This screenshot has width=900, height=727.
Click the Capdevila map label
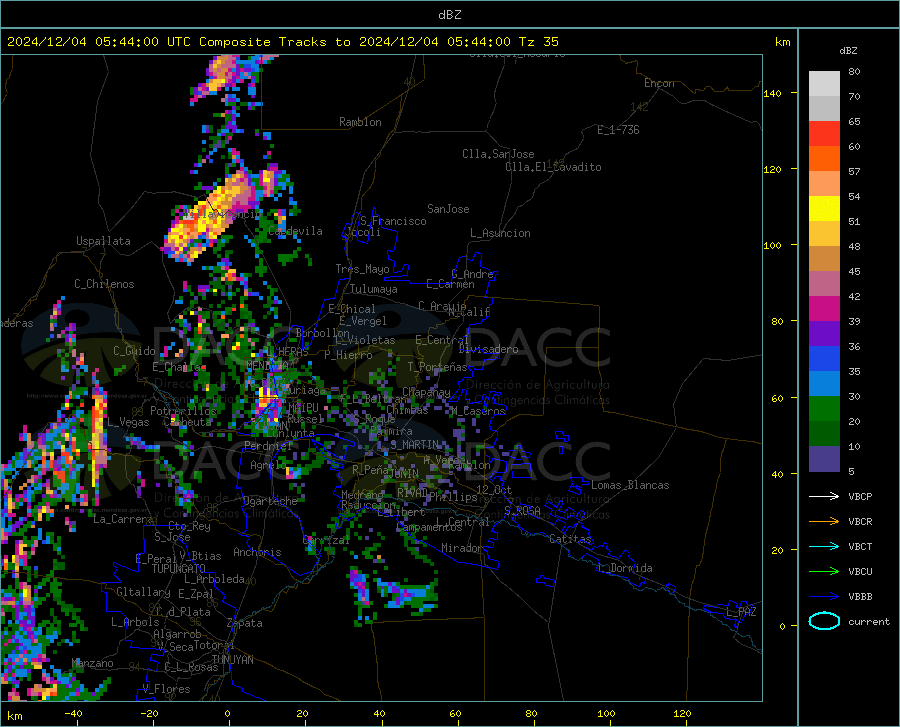coord(295,231)
